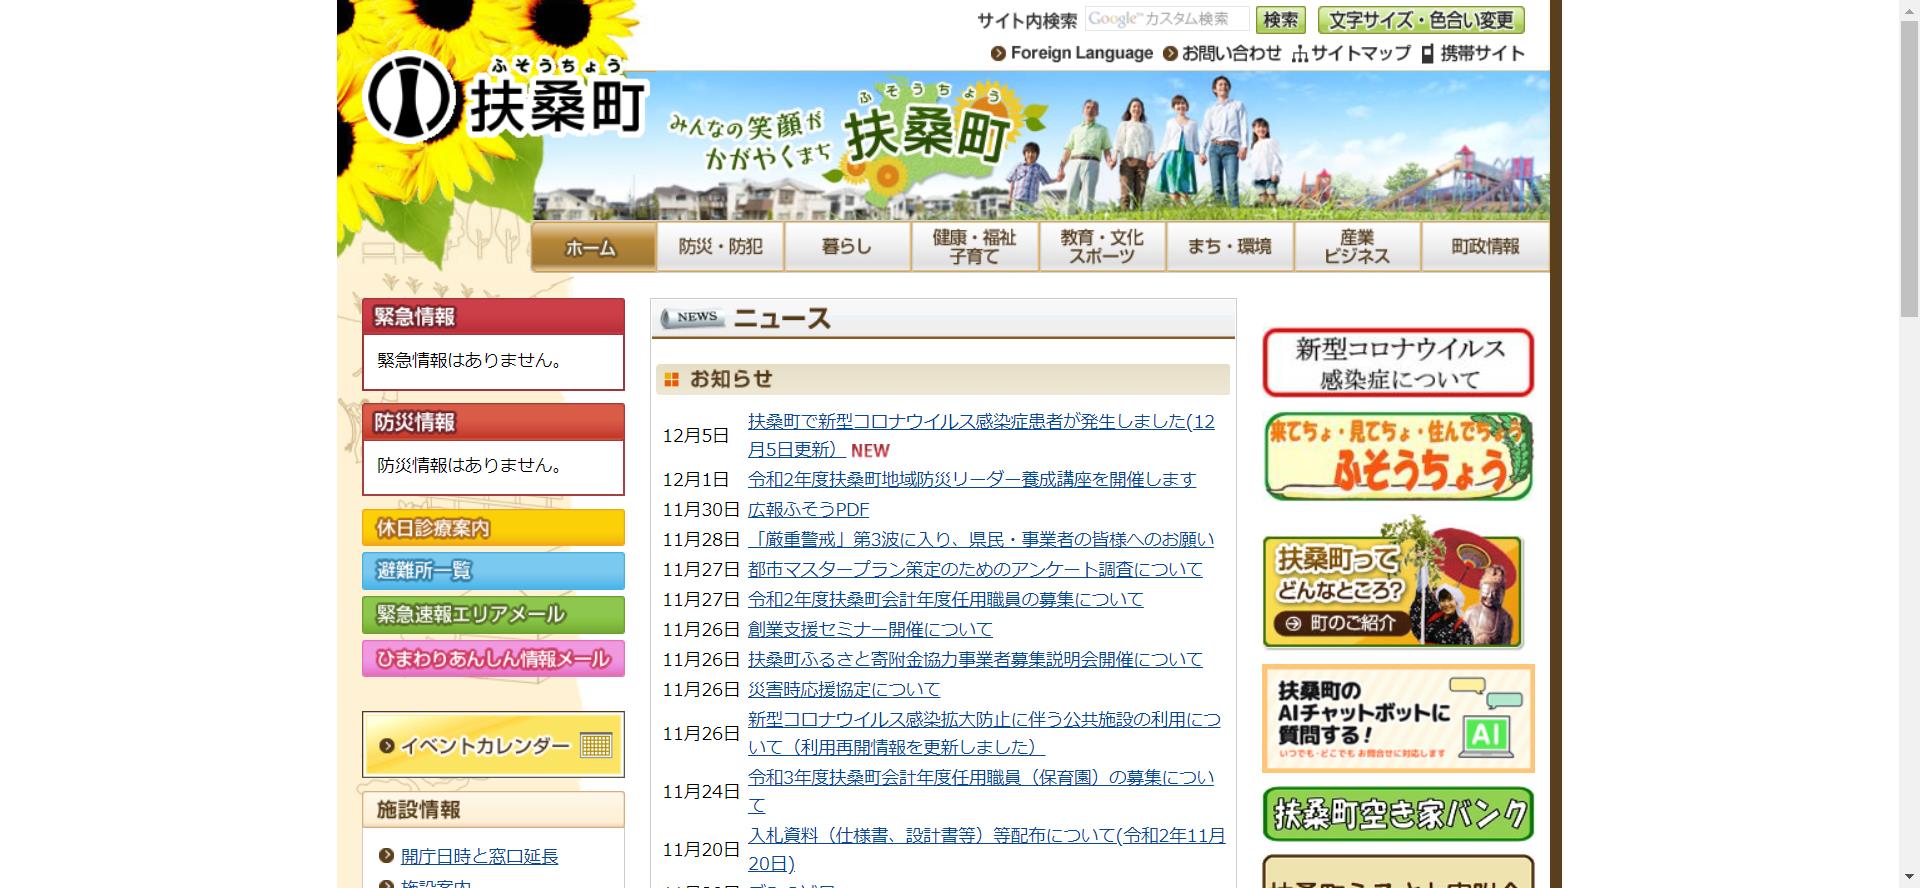Screen dimensions: 1920x888
Task: Open the 健康・福祉 子育て menu tab
Action: click(x=975, y=246)
